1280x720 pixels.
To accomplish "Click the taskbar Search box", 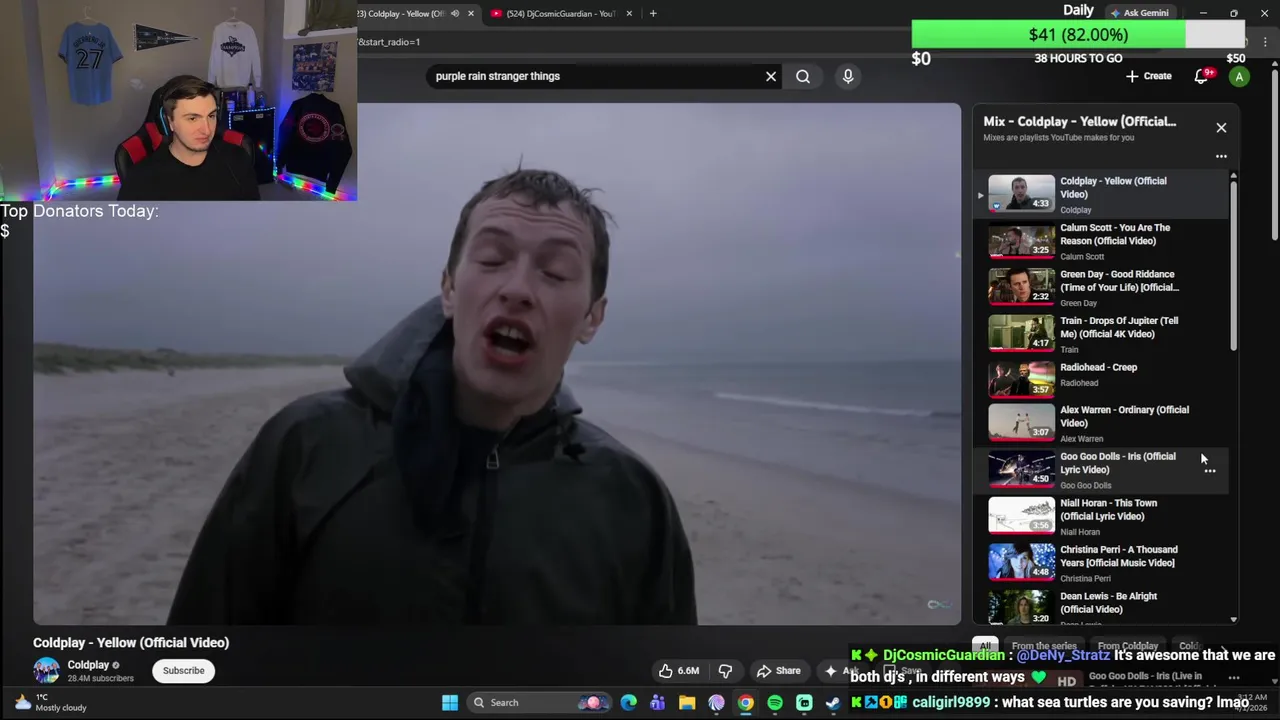I will point(538,703).
